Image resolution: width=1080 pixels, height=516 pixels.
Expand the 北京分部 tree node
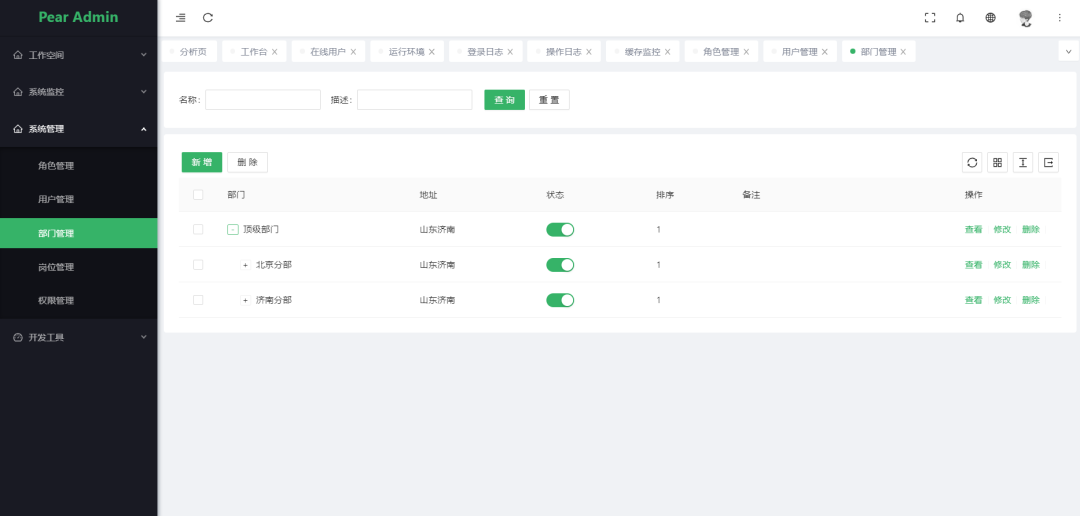point(245,265)
